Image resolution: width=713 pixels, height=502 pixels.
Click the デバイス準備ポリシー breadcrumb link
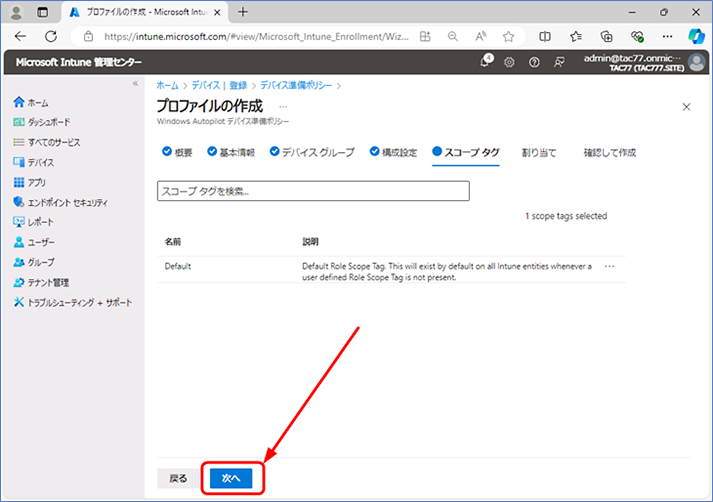296,85
